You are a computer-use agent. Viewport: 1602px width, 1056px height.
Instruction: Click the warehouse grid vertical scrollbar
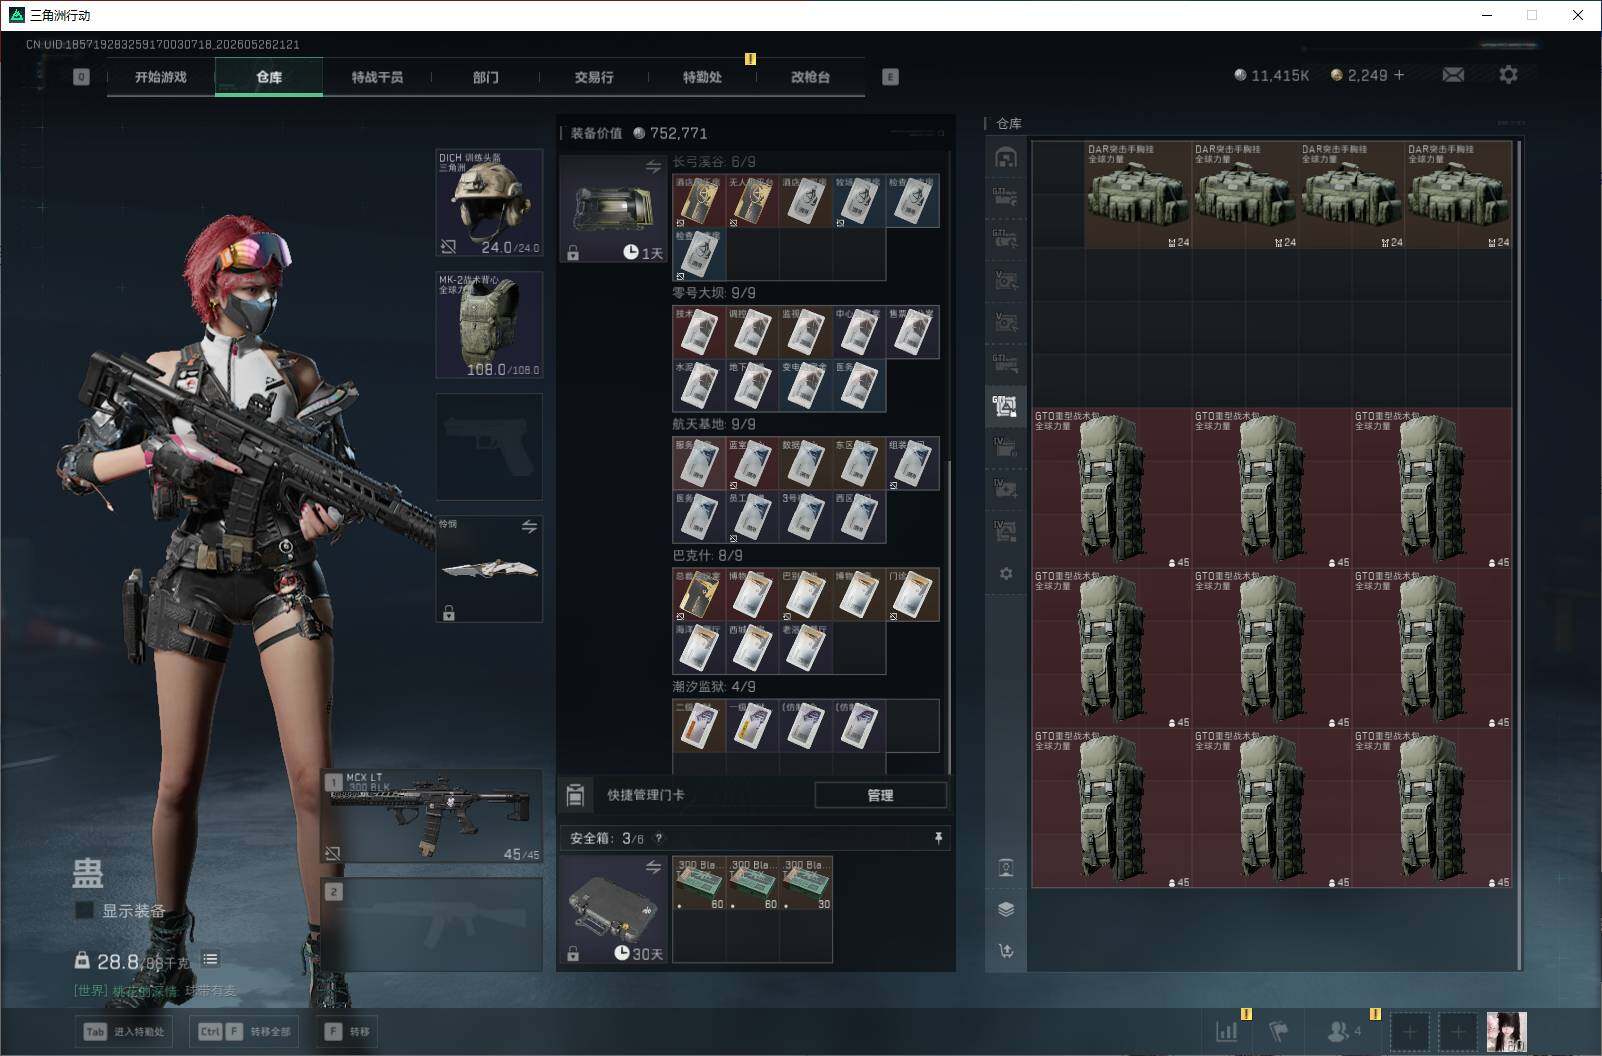coord(1519,555)
